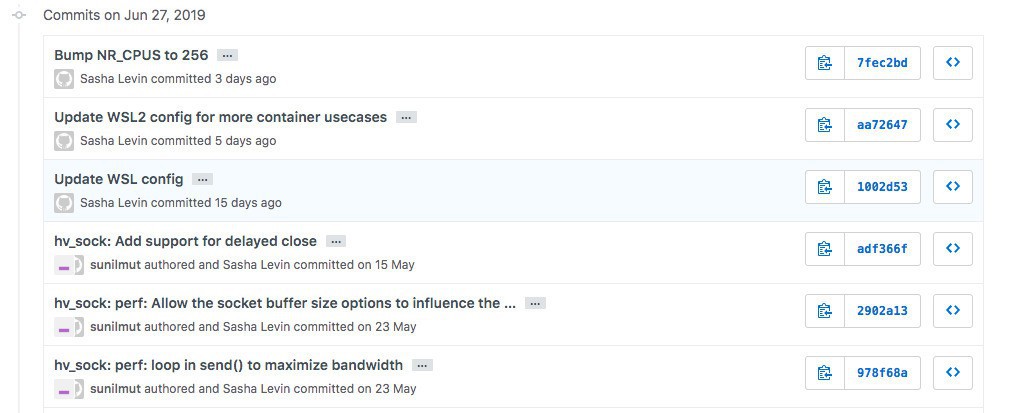Screen dimensions: 1009x413
Task: Copy the full SHA for commit adf366f
Action: pyautogui.click(x=825, y=249)
